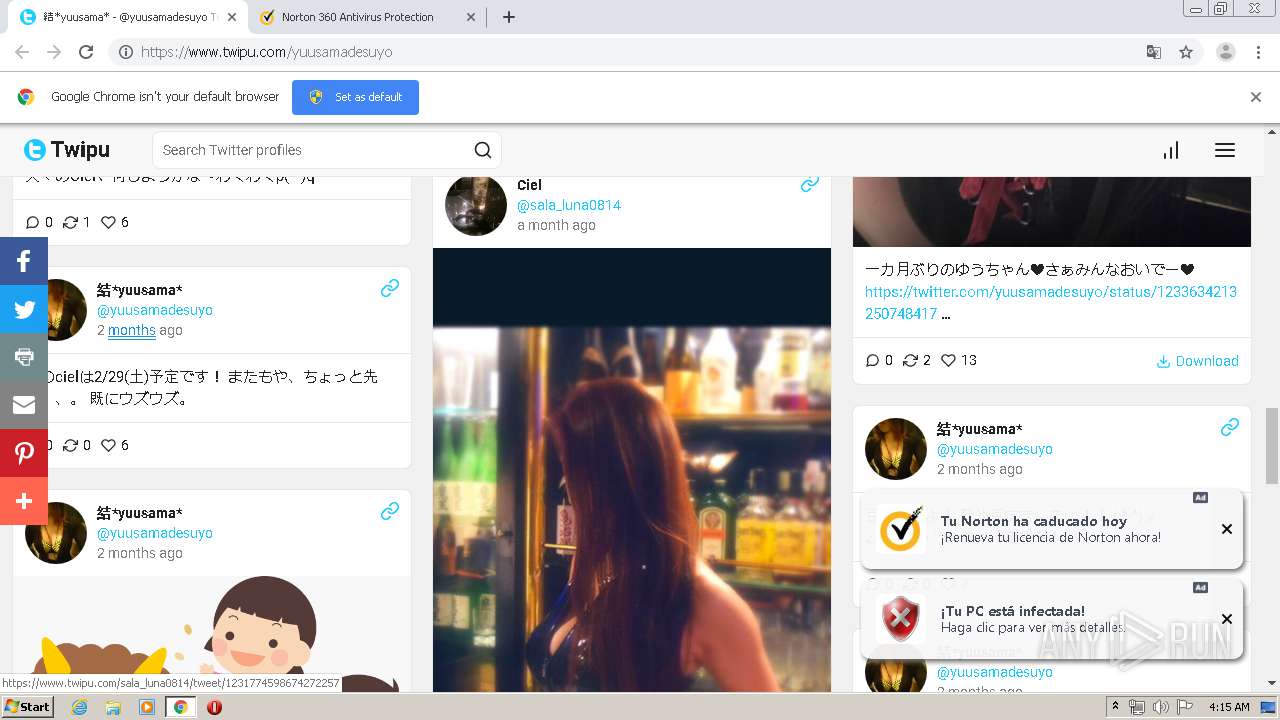Click yuusama avatar on 2/29 tweet
The image size is (1280, 720).
click(66, 310)
